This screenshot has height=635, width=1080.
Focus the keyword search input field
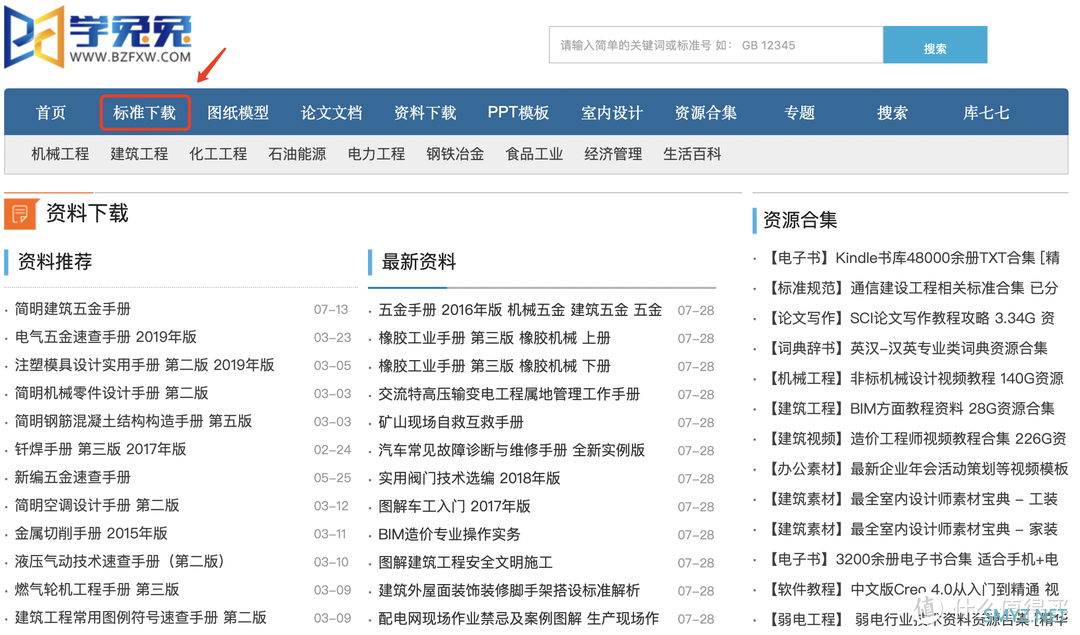coord(716,45)
